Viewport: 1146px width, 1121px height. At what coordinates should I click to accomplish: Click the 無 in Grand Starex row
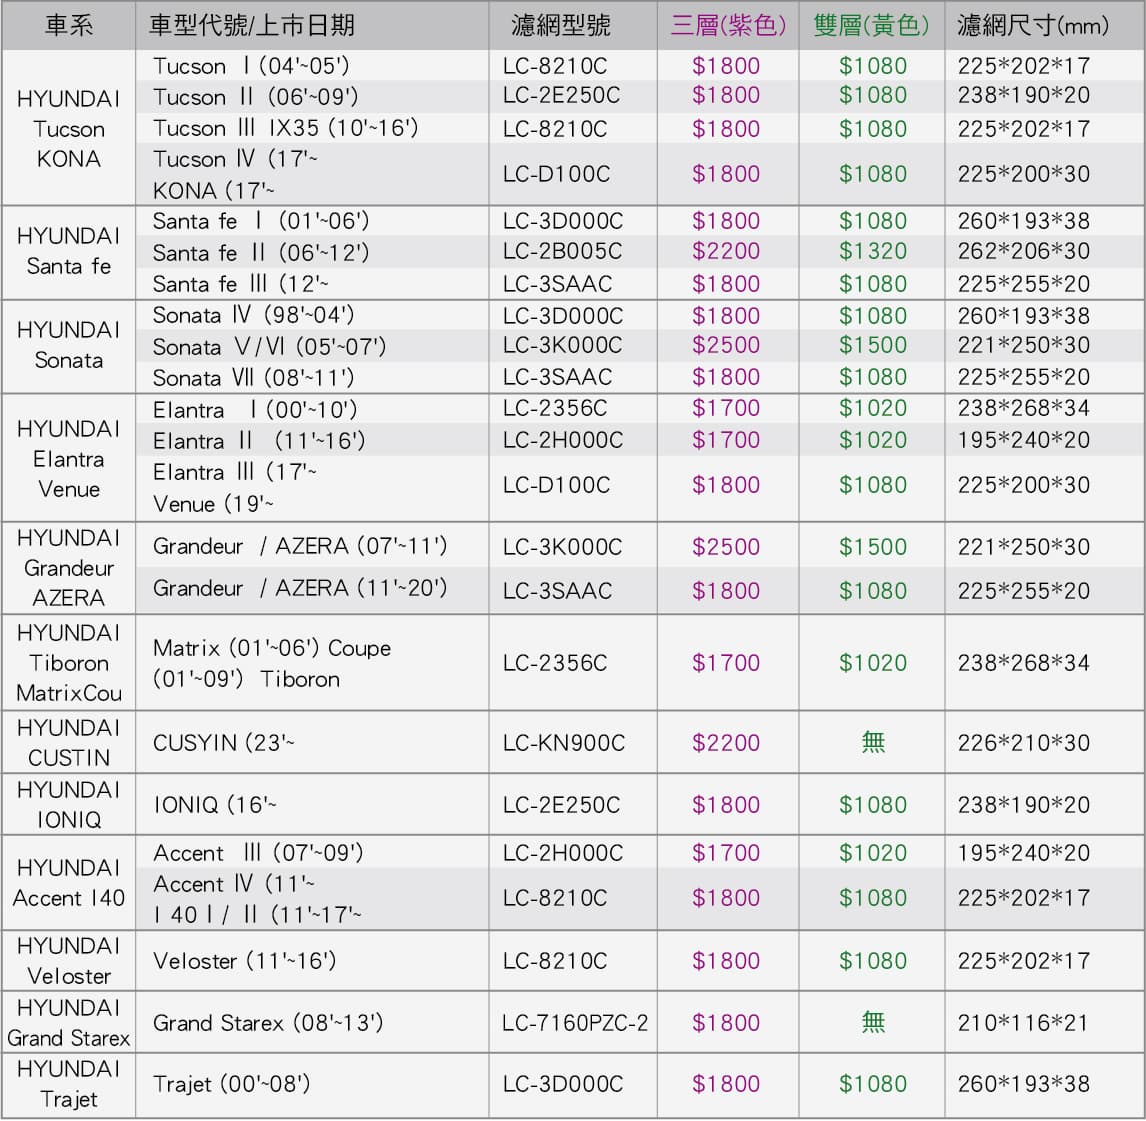point(873,1022)
